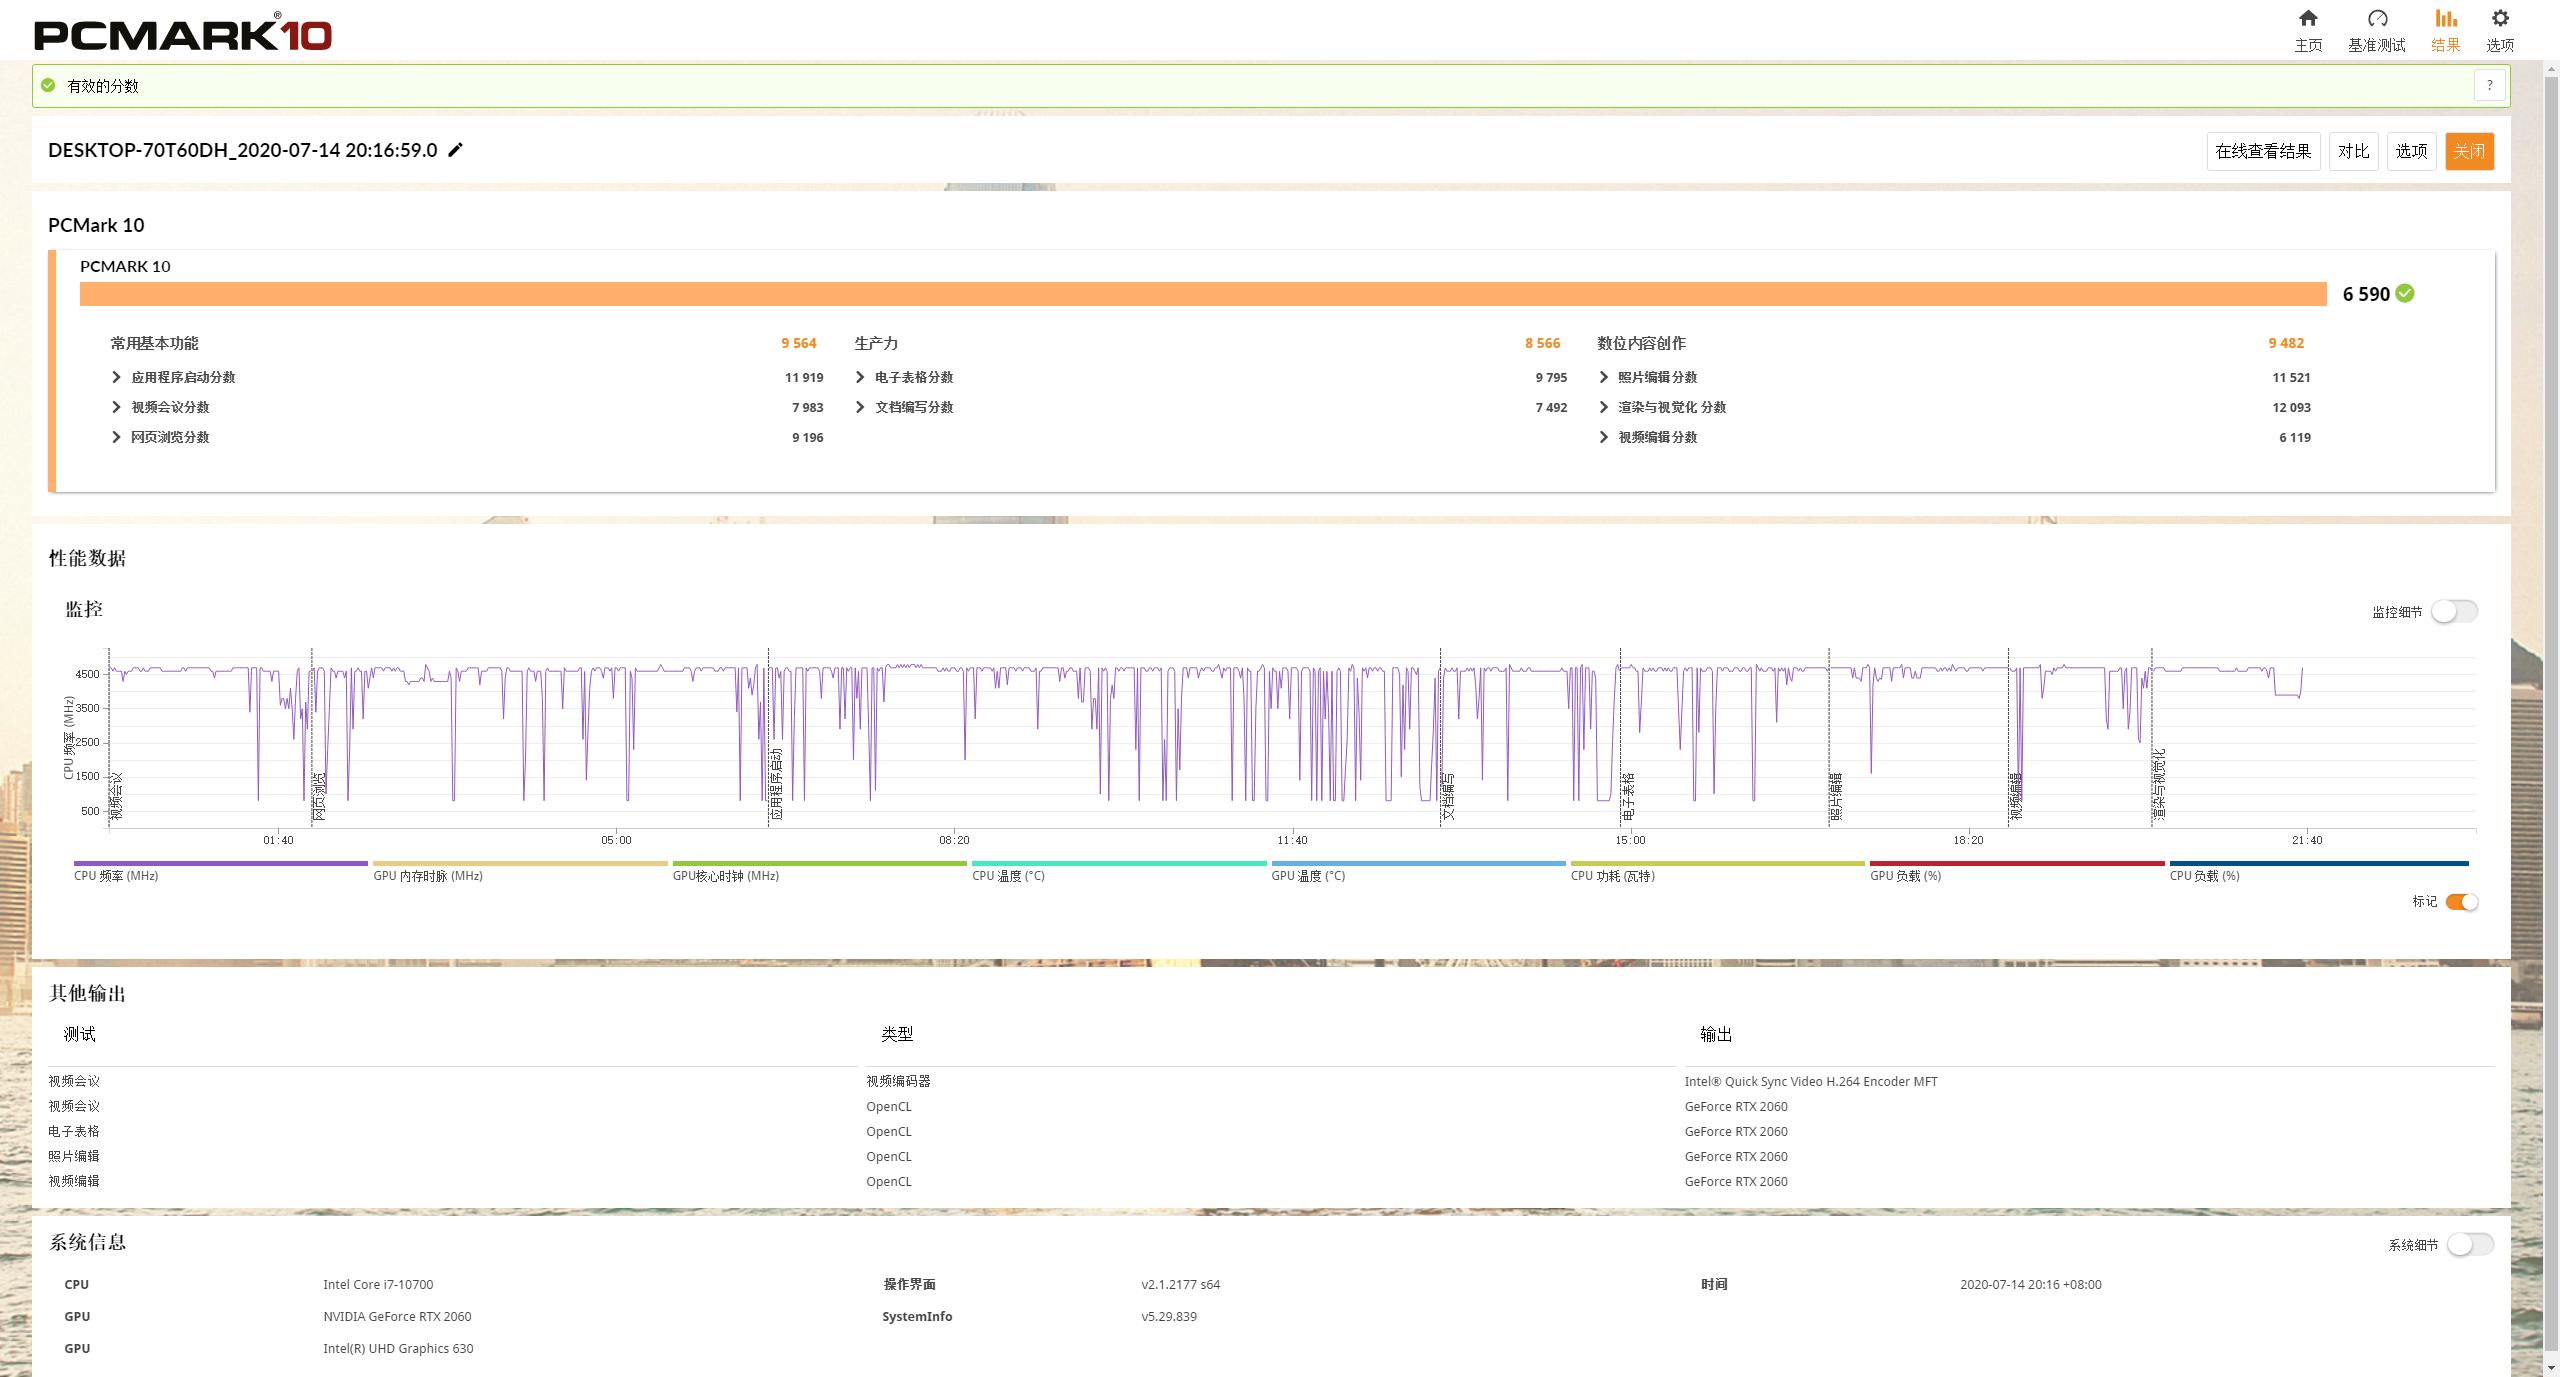Expand 渲染与视觉化 分数 score row
Viewport: 2560px width, 1377px height.
[1604, 407]
